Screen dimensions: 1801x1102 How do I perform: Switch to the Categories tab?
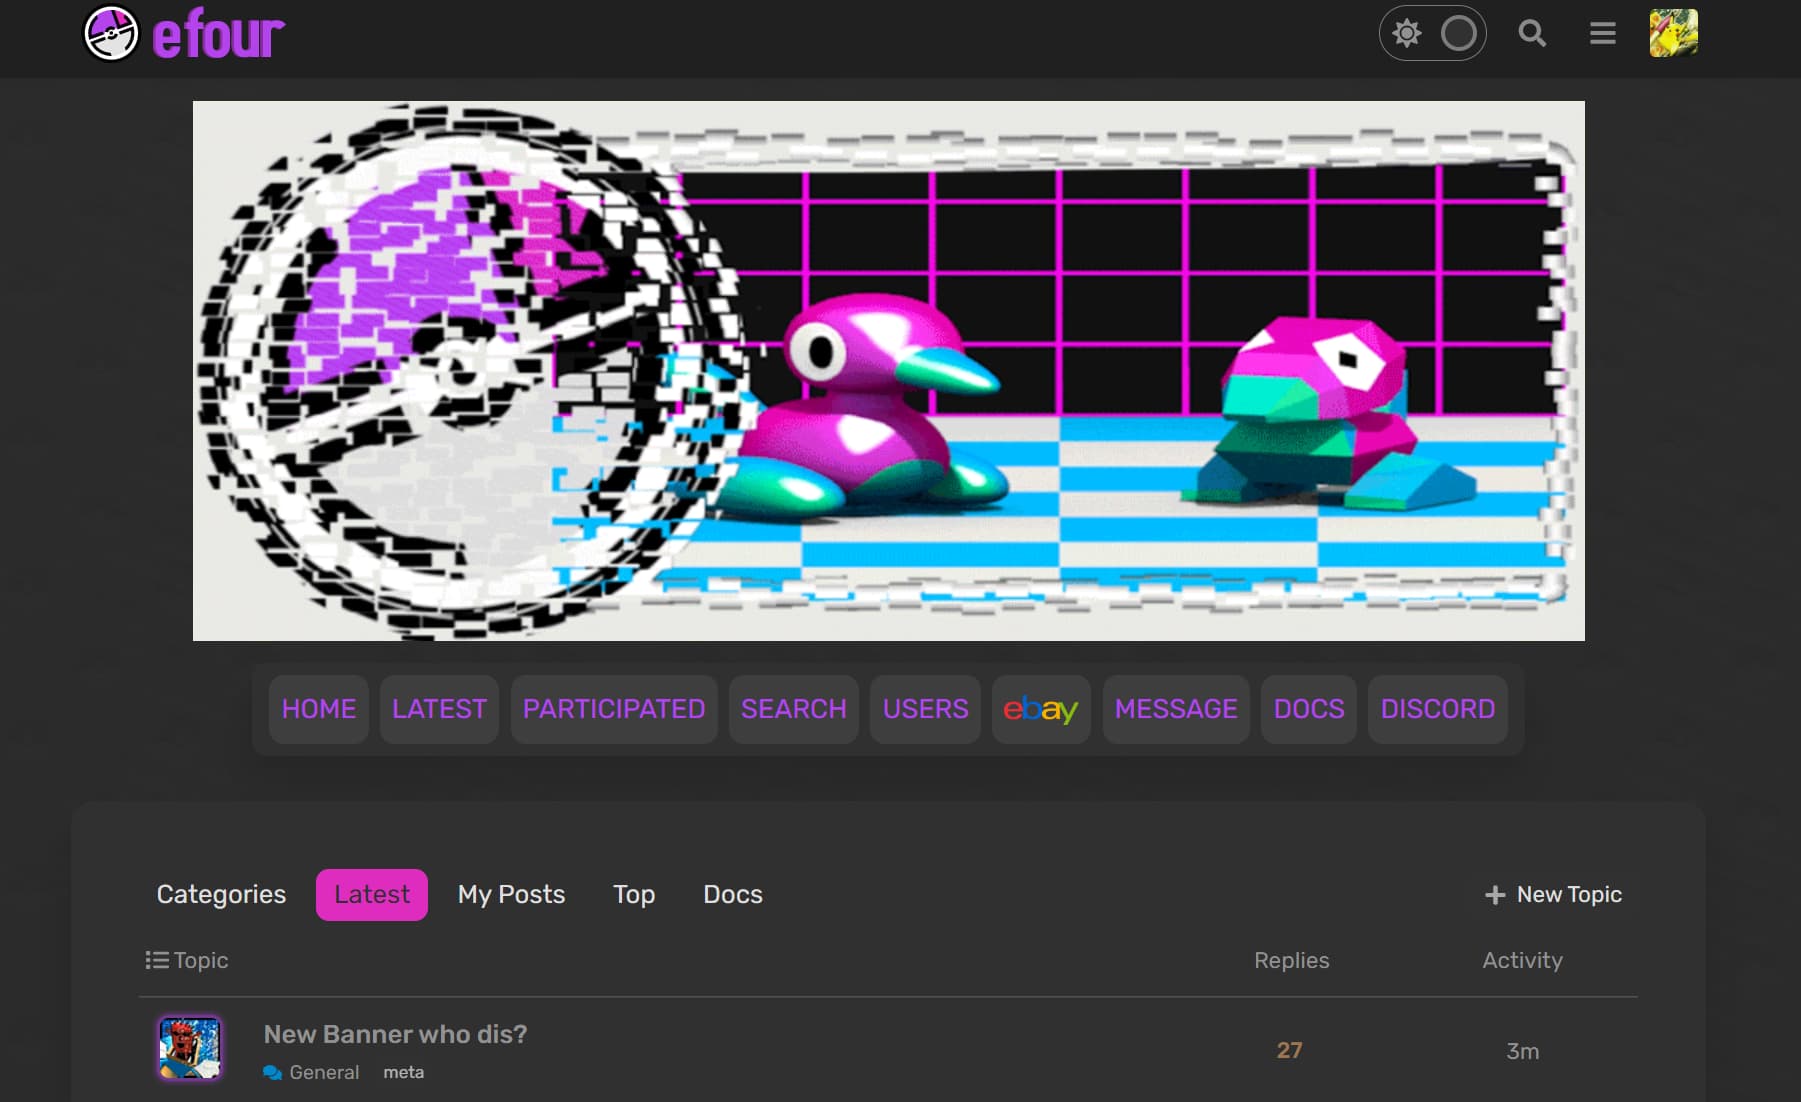[x=221, y=894]
